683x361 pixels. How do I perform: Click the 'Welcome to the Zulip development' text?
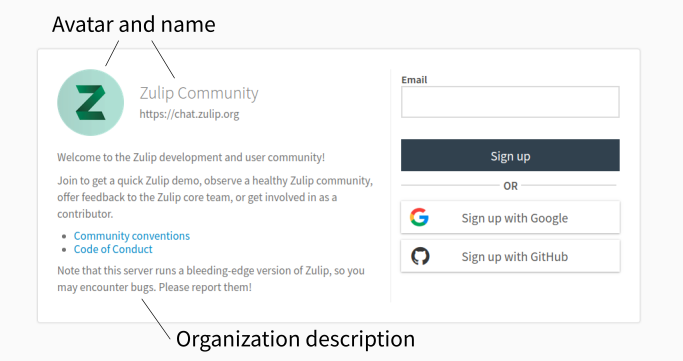click(x=191, y=157)
